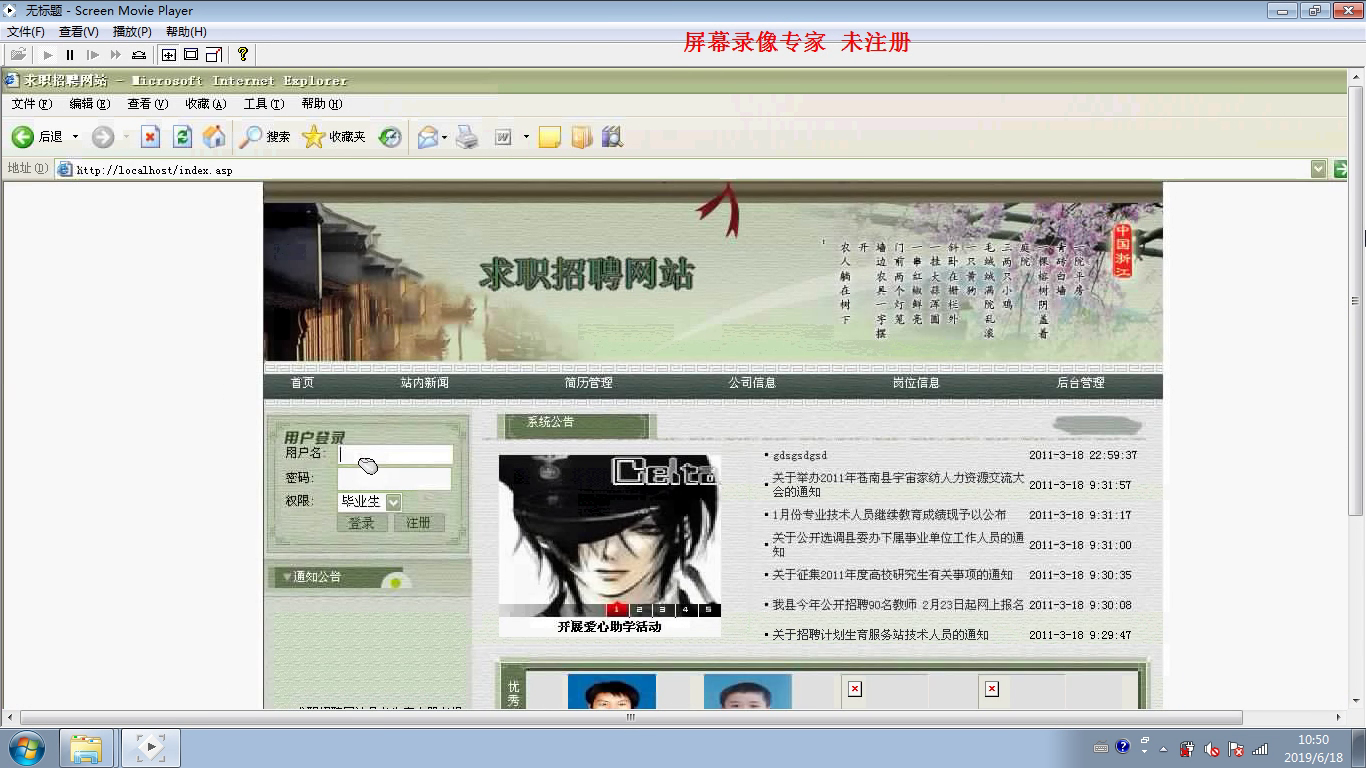Click the yellow note icon in IE toolbar
Viewport: 1366px width, 768px height.
549,137
